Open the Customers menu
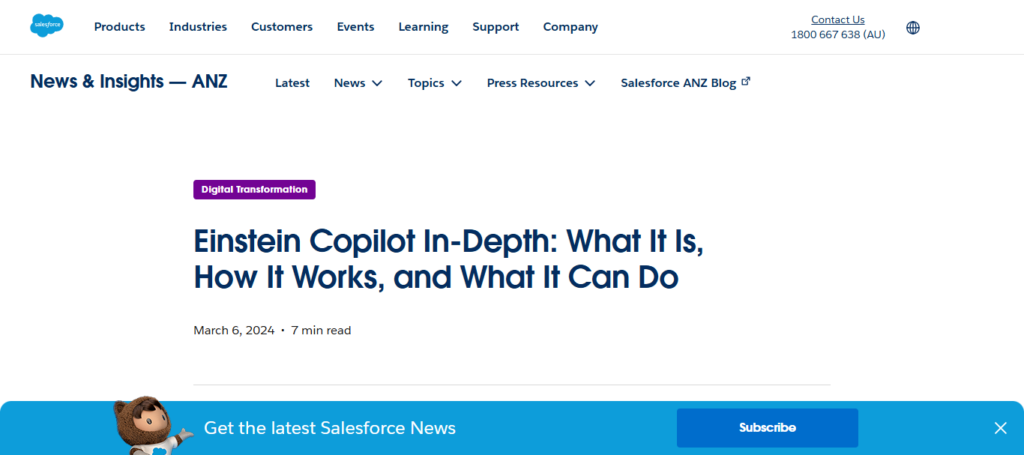The width and height of the screenshot is (1024, 455). click(x=282, y=27)
